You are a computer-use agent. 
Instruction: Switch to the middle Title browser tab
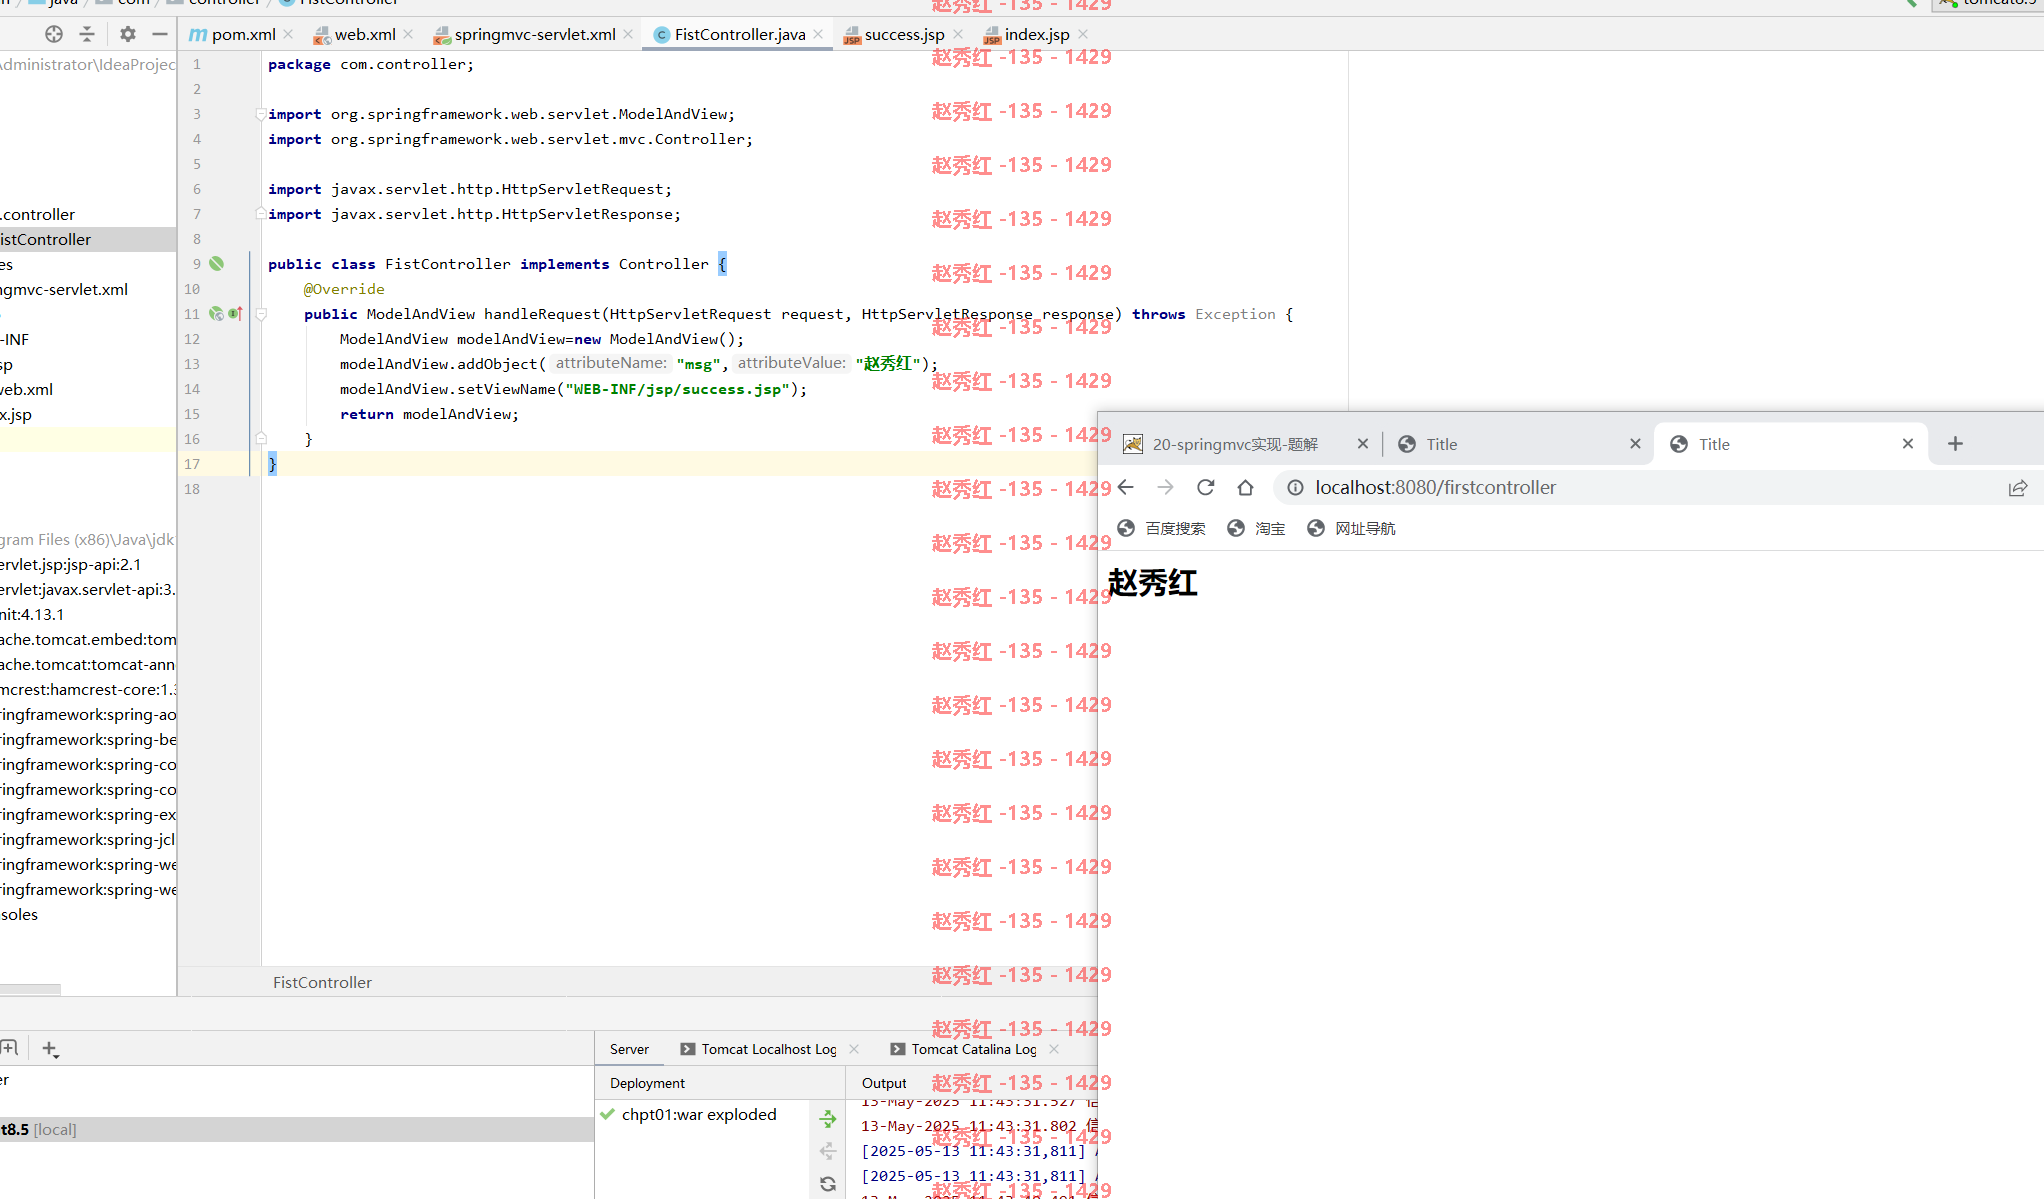(x=1441, y=444)
